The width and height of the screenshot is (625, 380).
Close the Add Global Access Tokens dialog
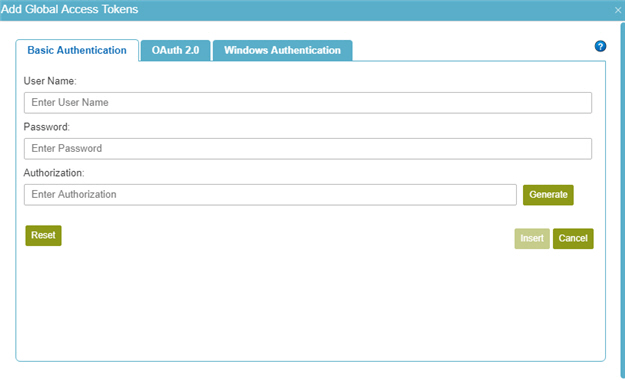pyautogui.click(x=618, y=10)
